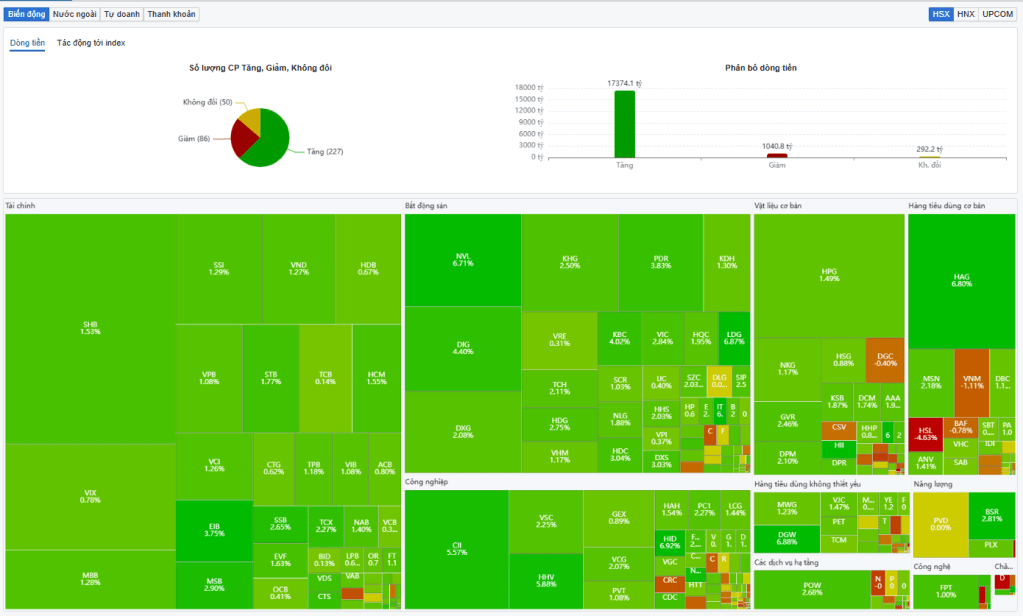Select the Dòng tiền sub-tab
Viewport: 1023px width, 616px height.
point(27,43)
